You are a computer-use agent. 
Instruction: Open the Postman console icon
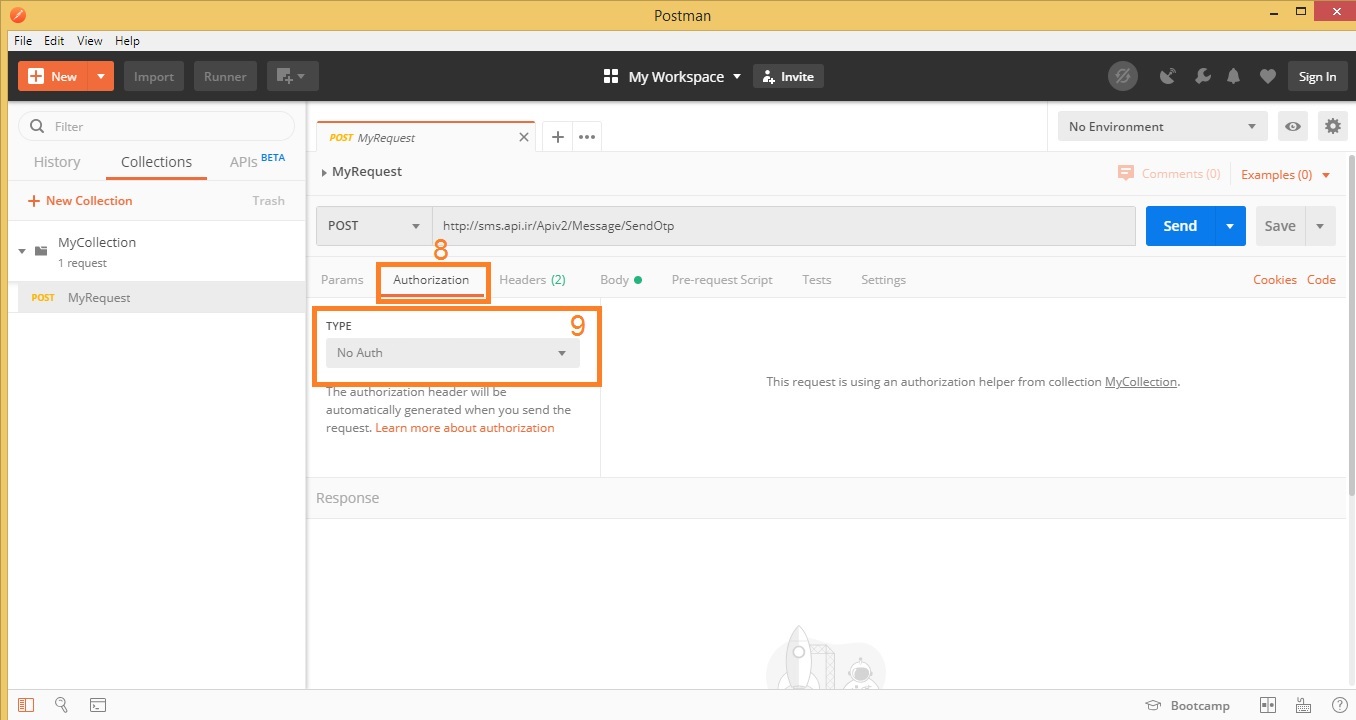coord(97,705)
